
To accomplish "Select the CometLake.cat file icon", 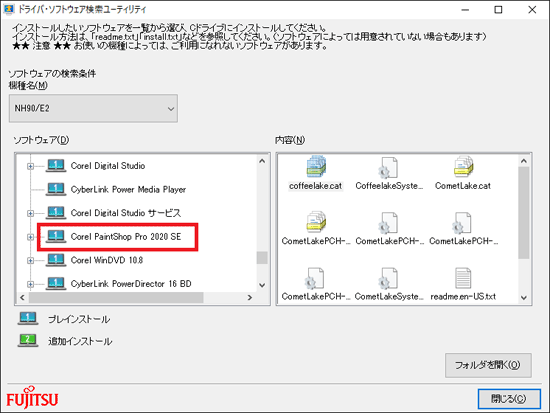I will [x=463, y=167].
